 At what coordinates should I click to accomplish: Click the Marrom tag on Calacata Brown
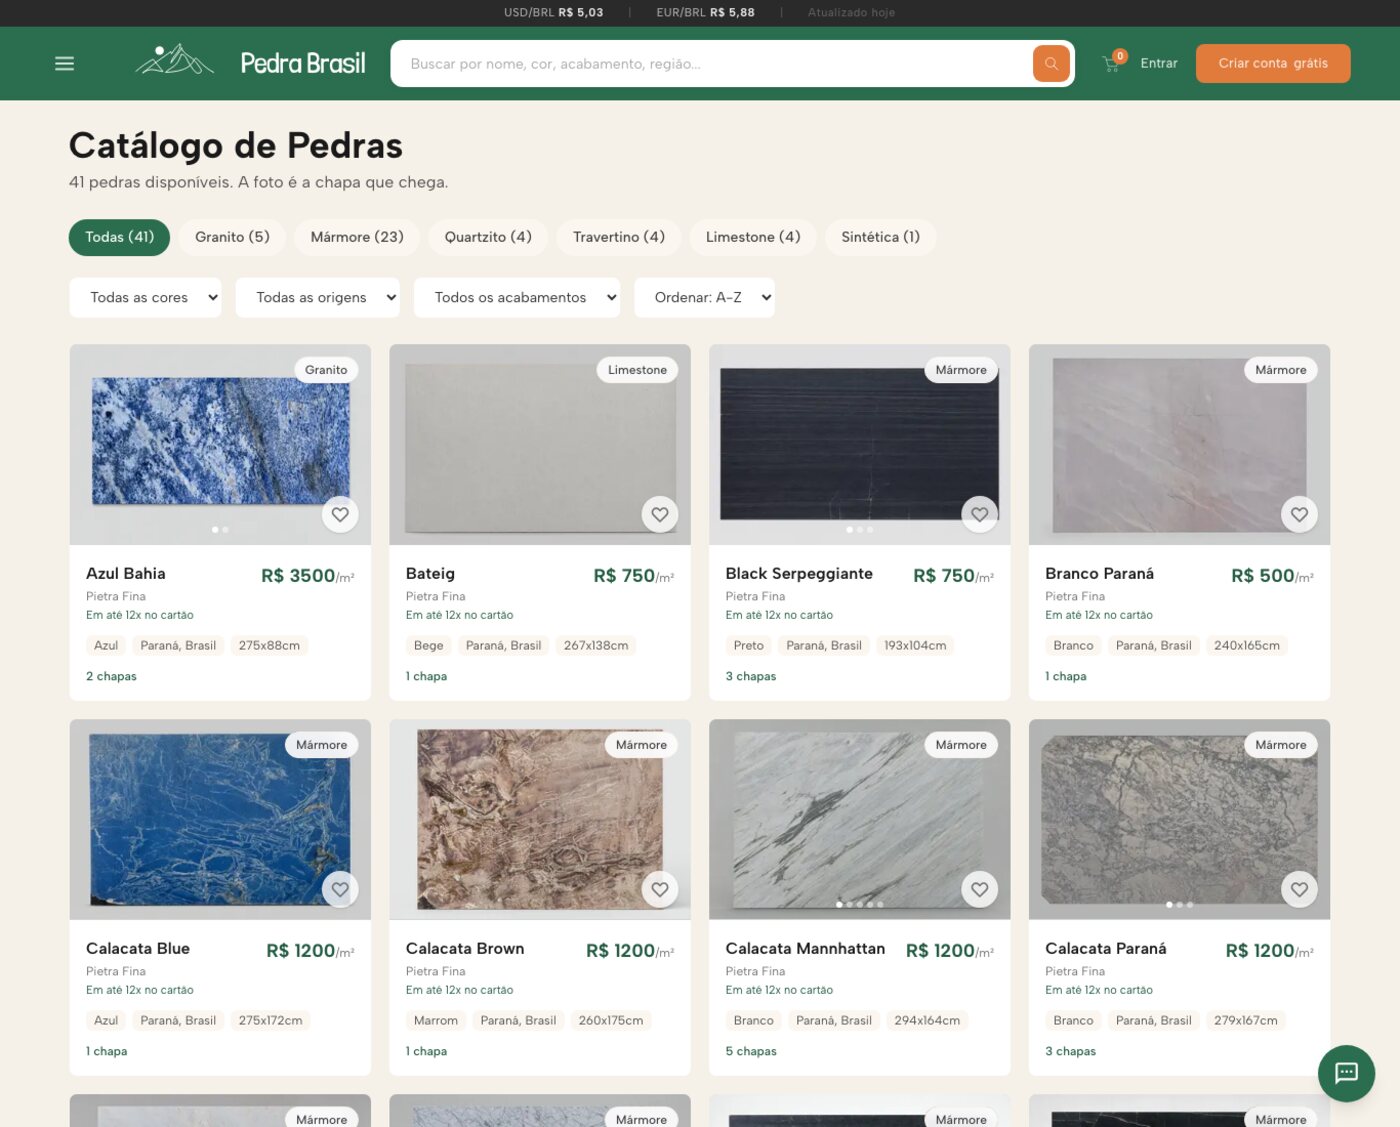pos(436,1021)
